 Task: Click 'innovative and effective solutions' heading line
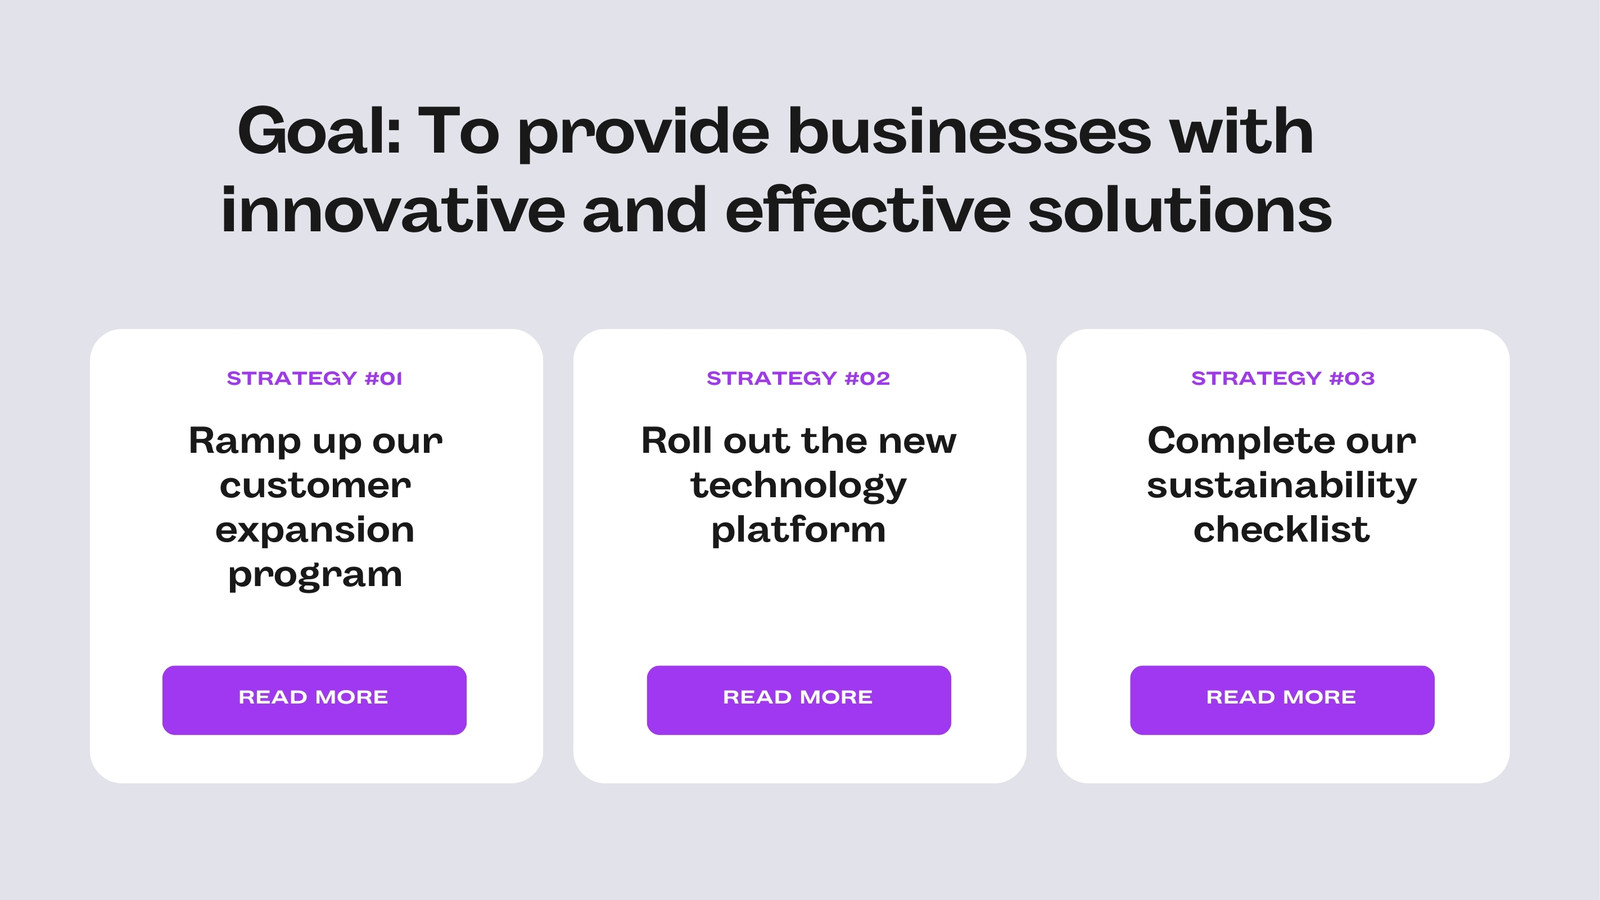coord(776,210)
